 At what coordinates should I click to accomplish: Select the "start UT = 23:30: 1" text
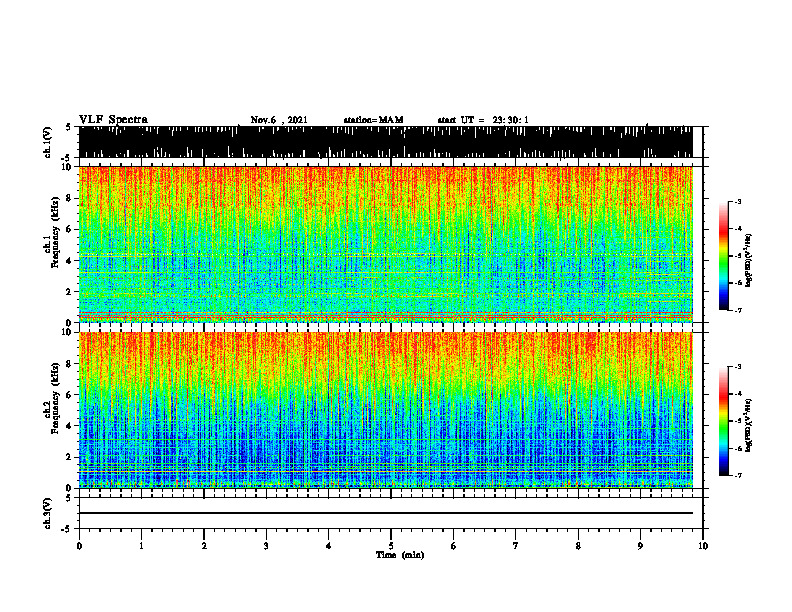click(x=483, y=120)
